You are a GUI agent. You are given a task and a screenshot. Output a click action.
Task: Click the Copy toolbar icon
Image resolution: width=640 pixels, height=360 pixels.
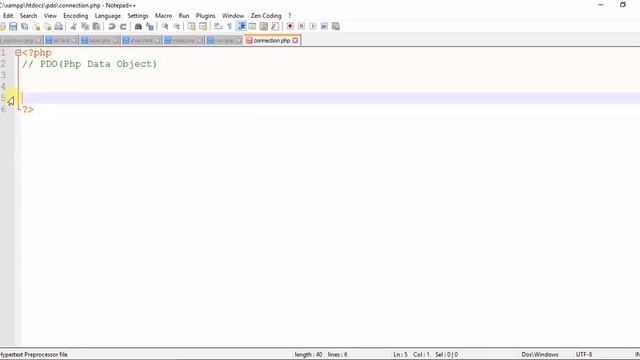pyautogui.click(x=85, y=27)
